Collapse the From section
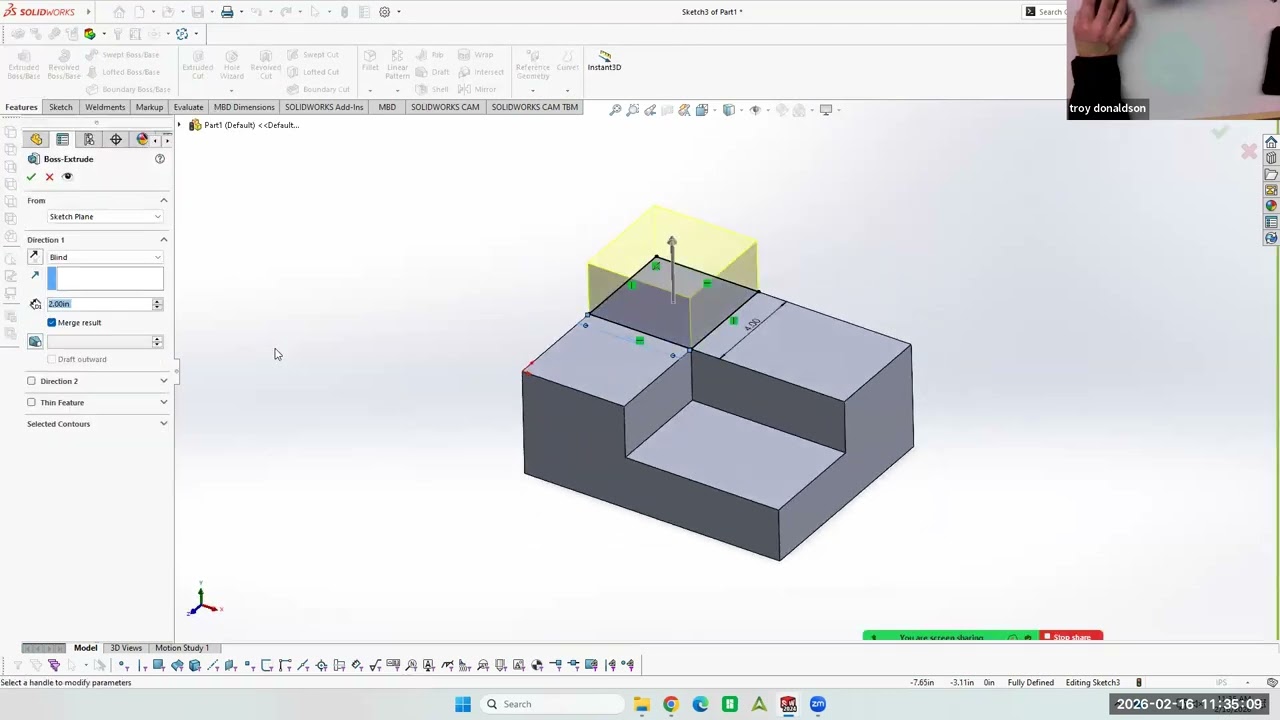This screenshot has height=720, width=1280. [x=164, y=201]
